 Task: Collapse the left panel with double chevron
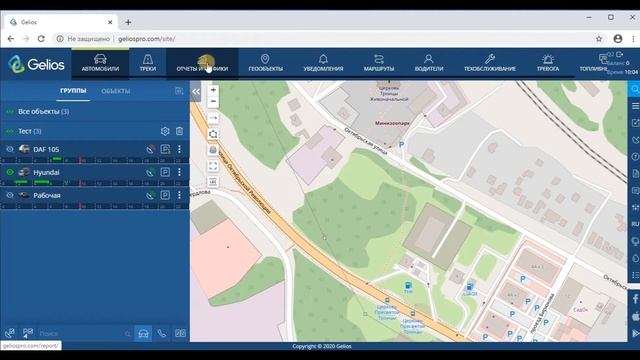click(x=196, y=91)
